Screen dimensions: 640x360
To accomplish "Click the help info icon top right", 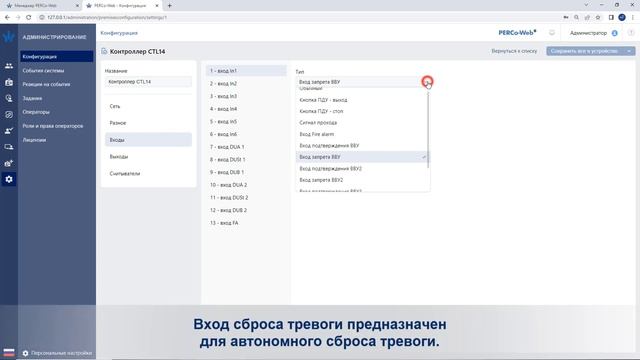I will coord(631,33).
